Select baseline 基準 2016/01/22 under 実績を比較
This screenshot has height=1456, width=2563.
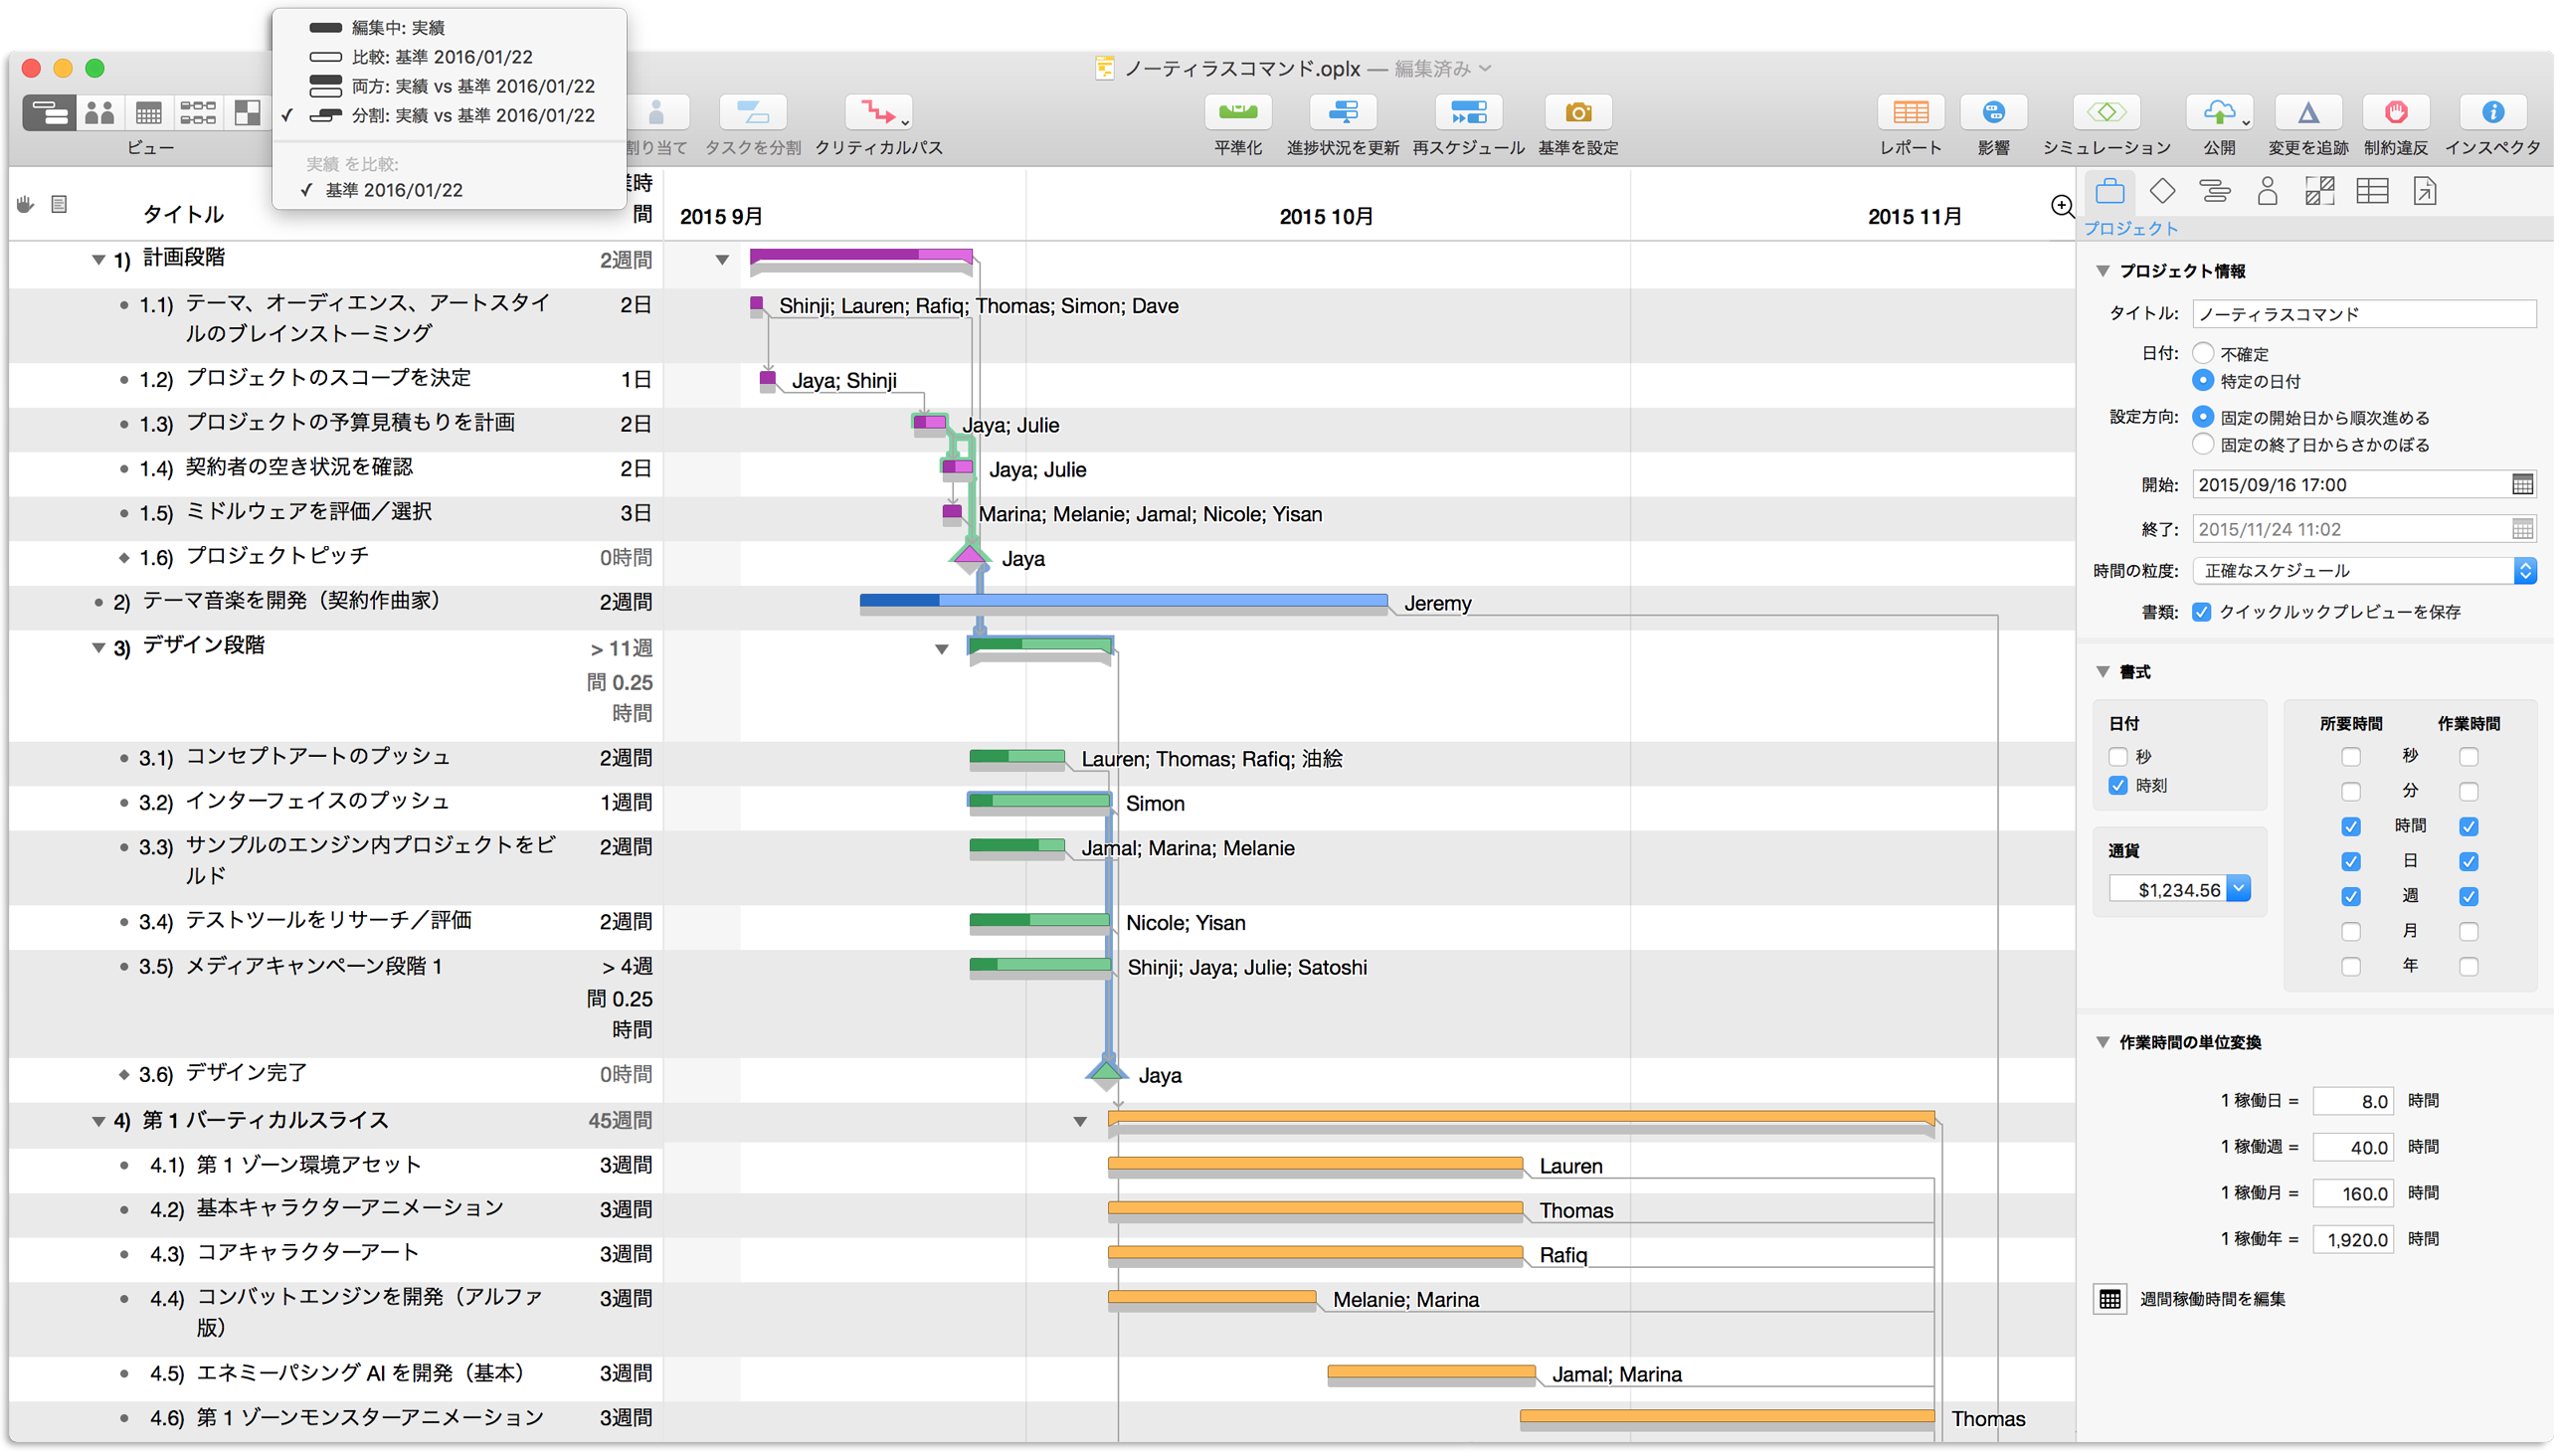coord(450,190)
